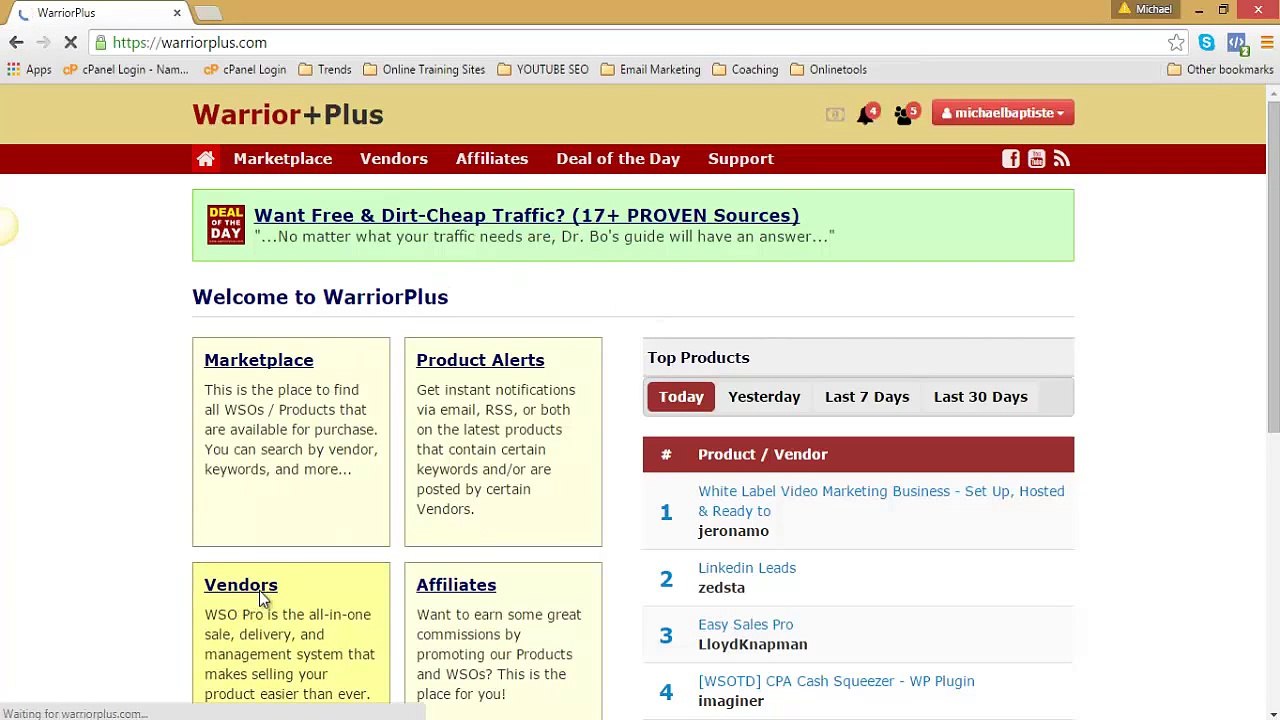Bookmark this page with the star icon
The image size is (1280, 720).
[x=1176, y=43]
